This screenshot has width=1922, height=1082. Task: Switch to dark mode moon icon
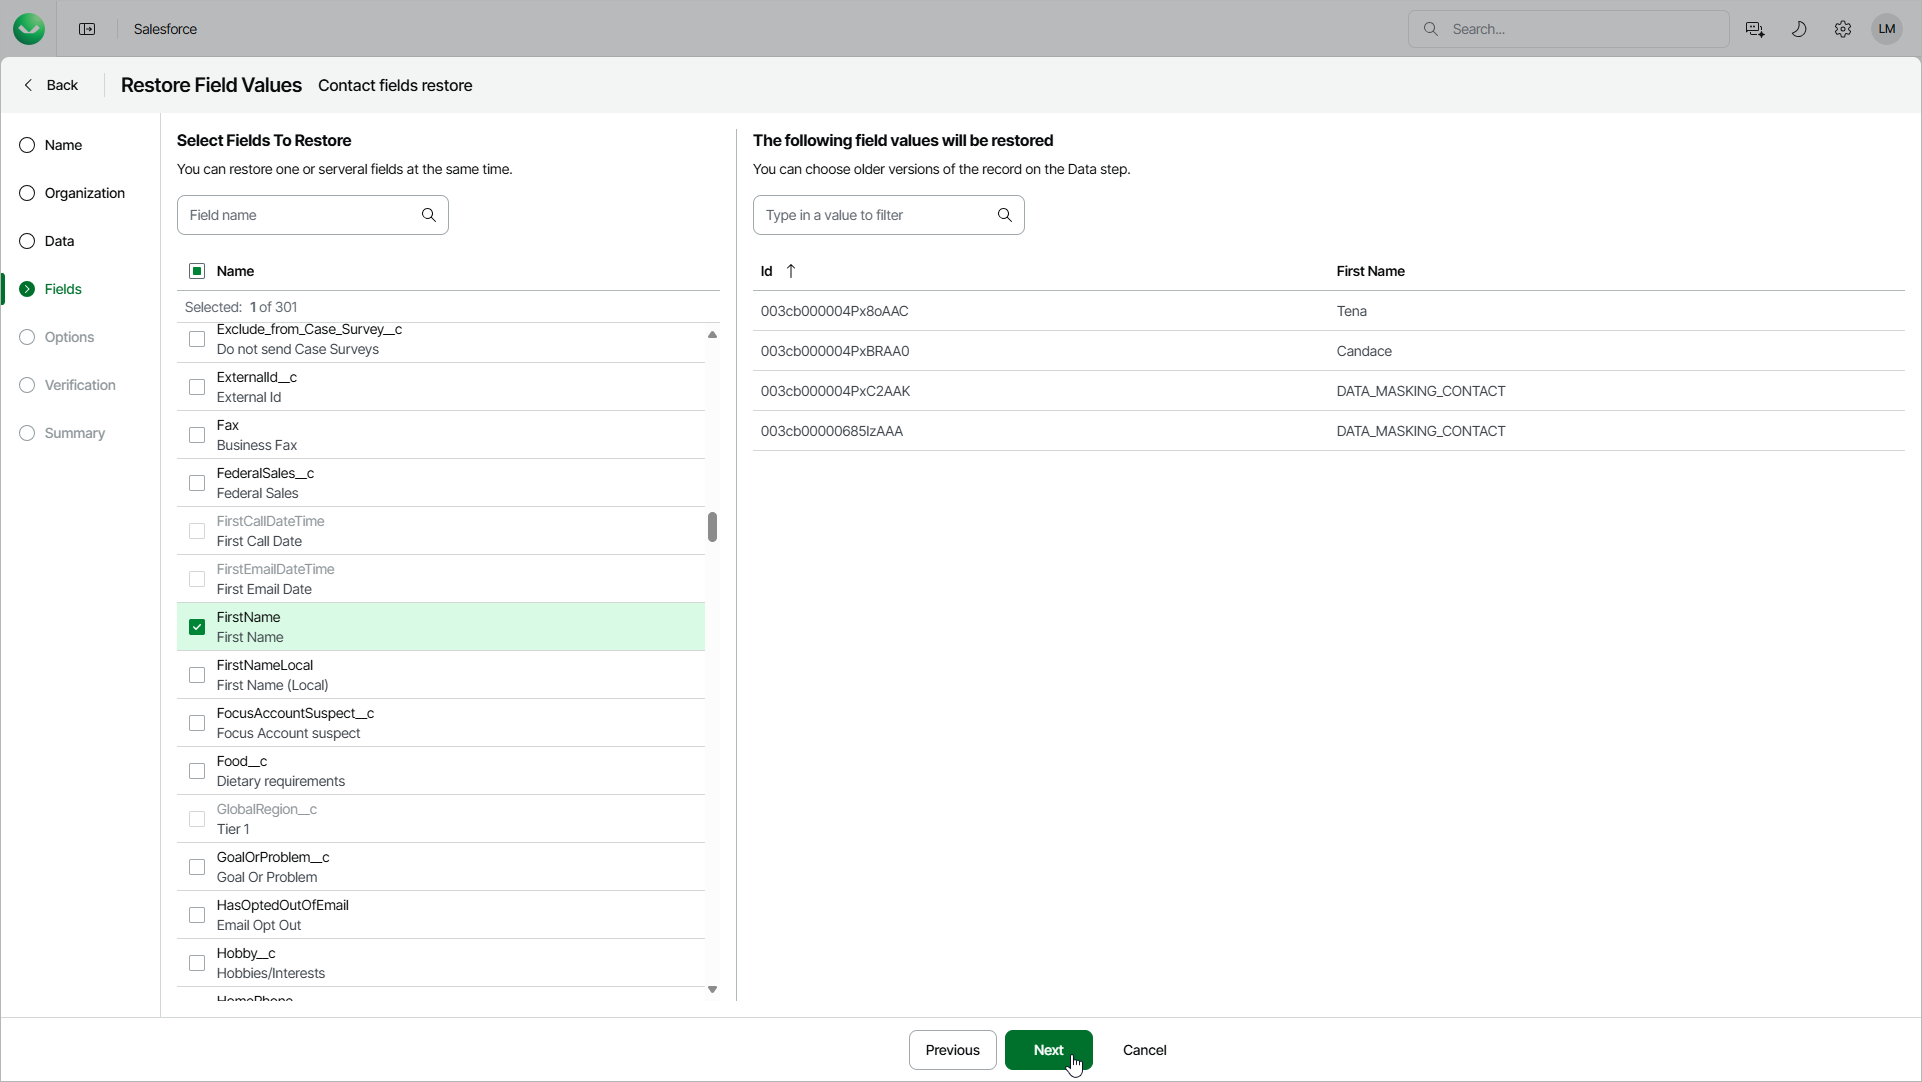pyautogui.click(x=1798, y=29)
